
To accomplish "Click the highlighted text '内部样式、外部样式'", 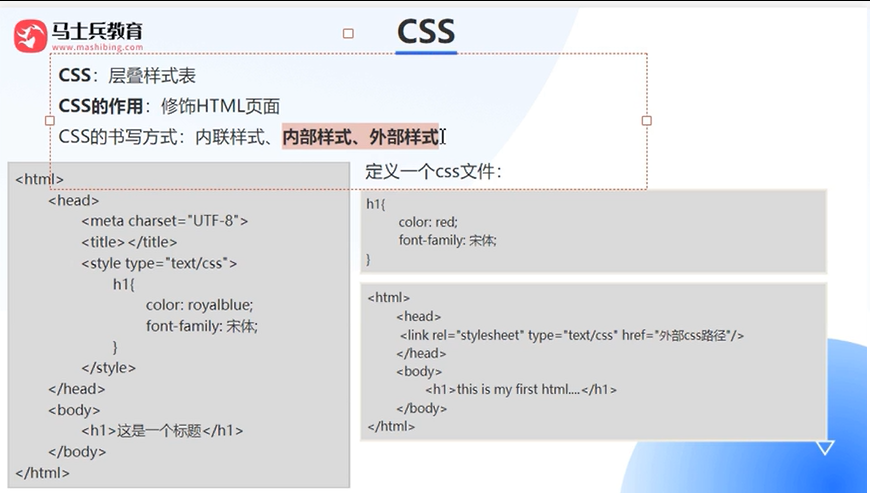I will [x=361, y=136].
